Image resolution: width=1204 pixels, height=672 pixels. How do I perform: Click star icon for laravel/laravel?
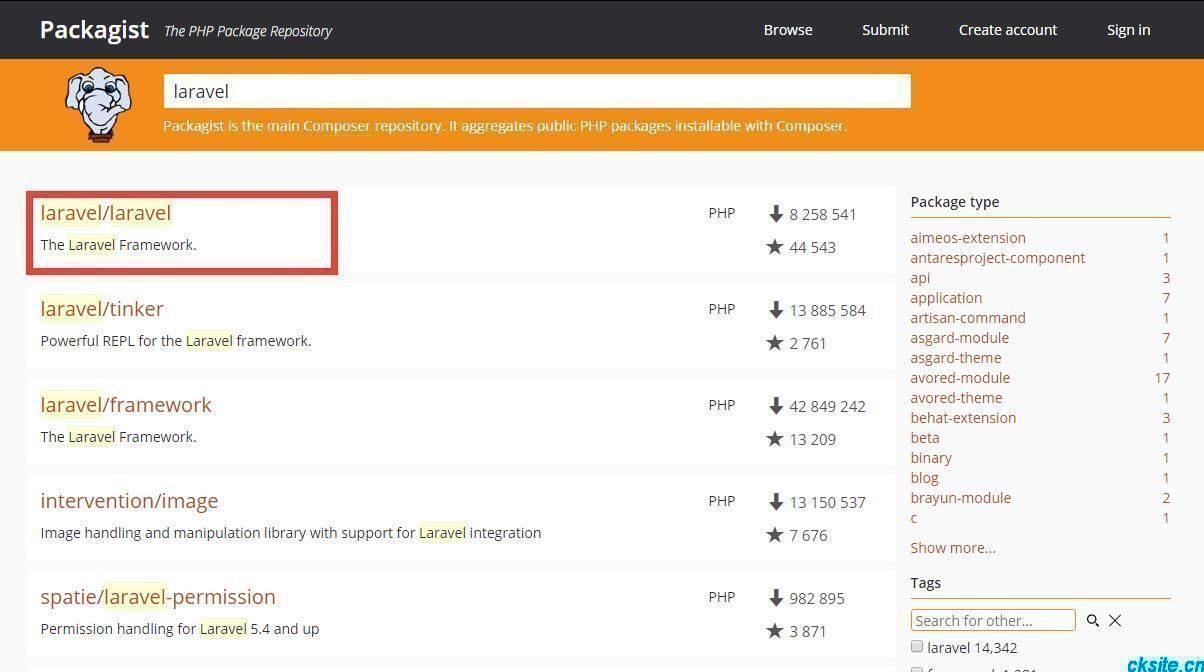tap(775, 247)
